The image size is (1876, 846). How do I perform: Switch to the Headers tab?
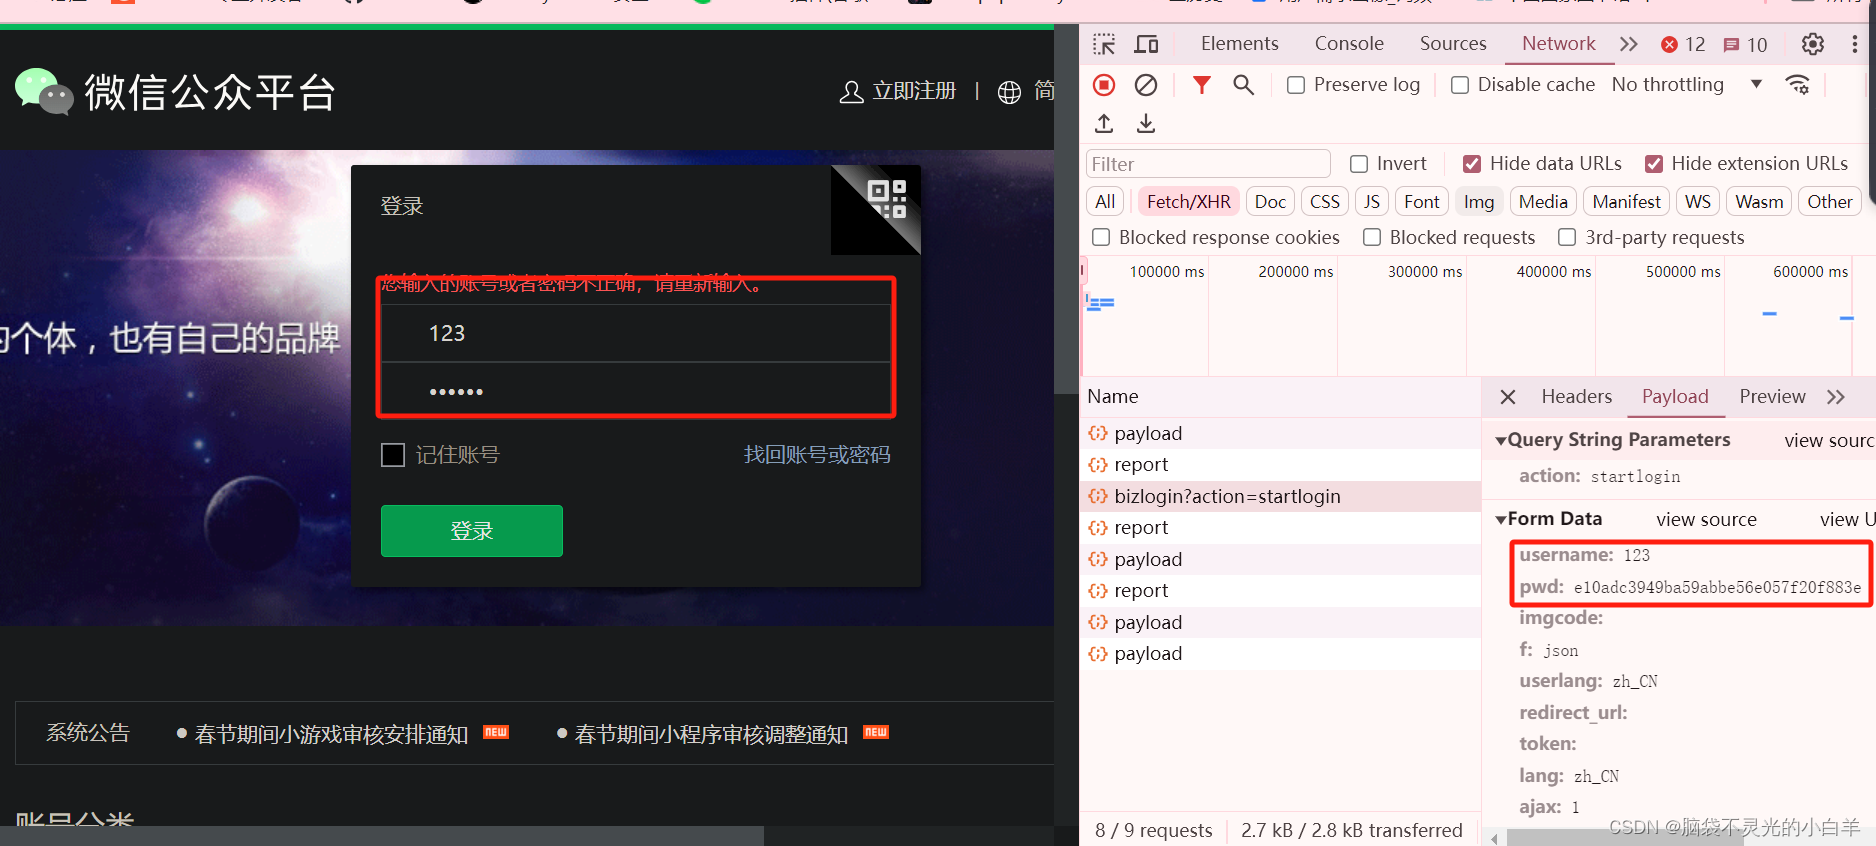1577,397
